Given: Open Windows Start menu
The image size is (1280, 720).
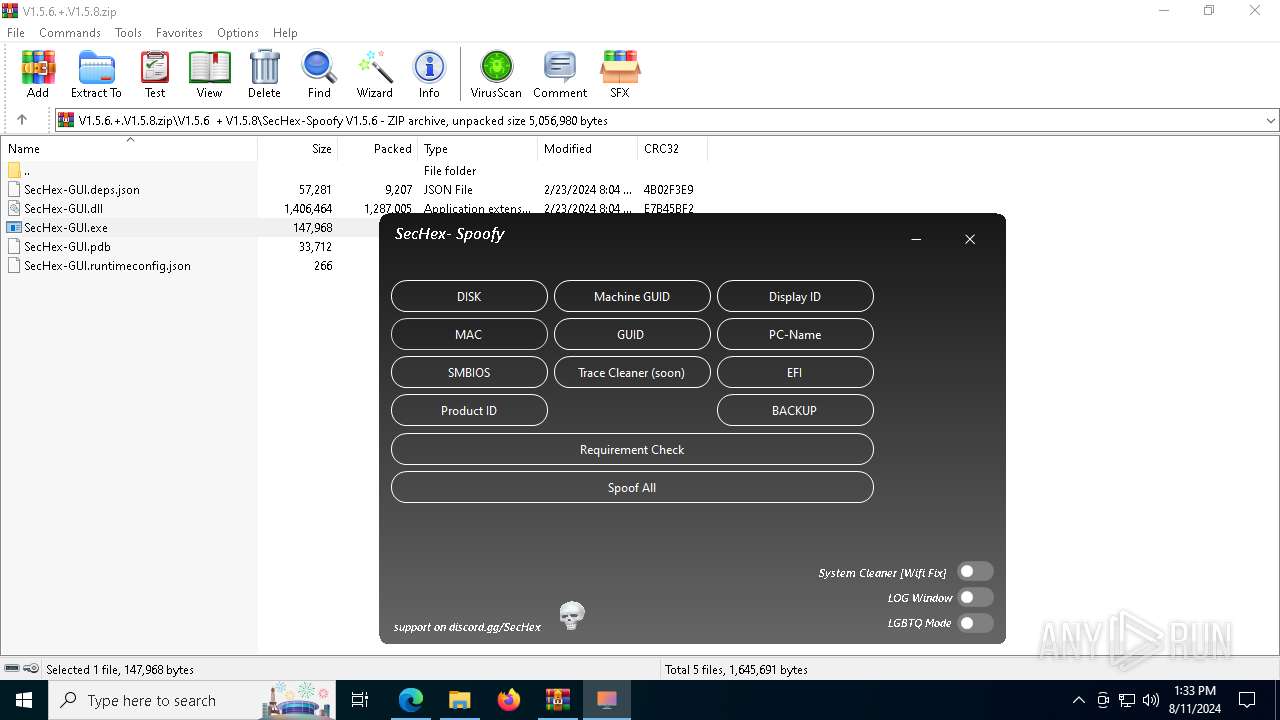Looking at the screenshot, I should pyautogui.click(x=24, y=700).
